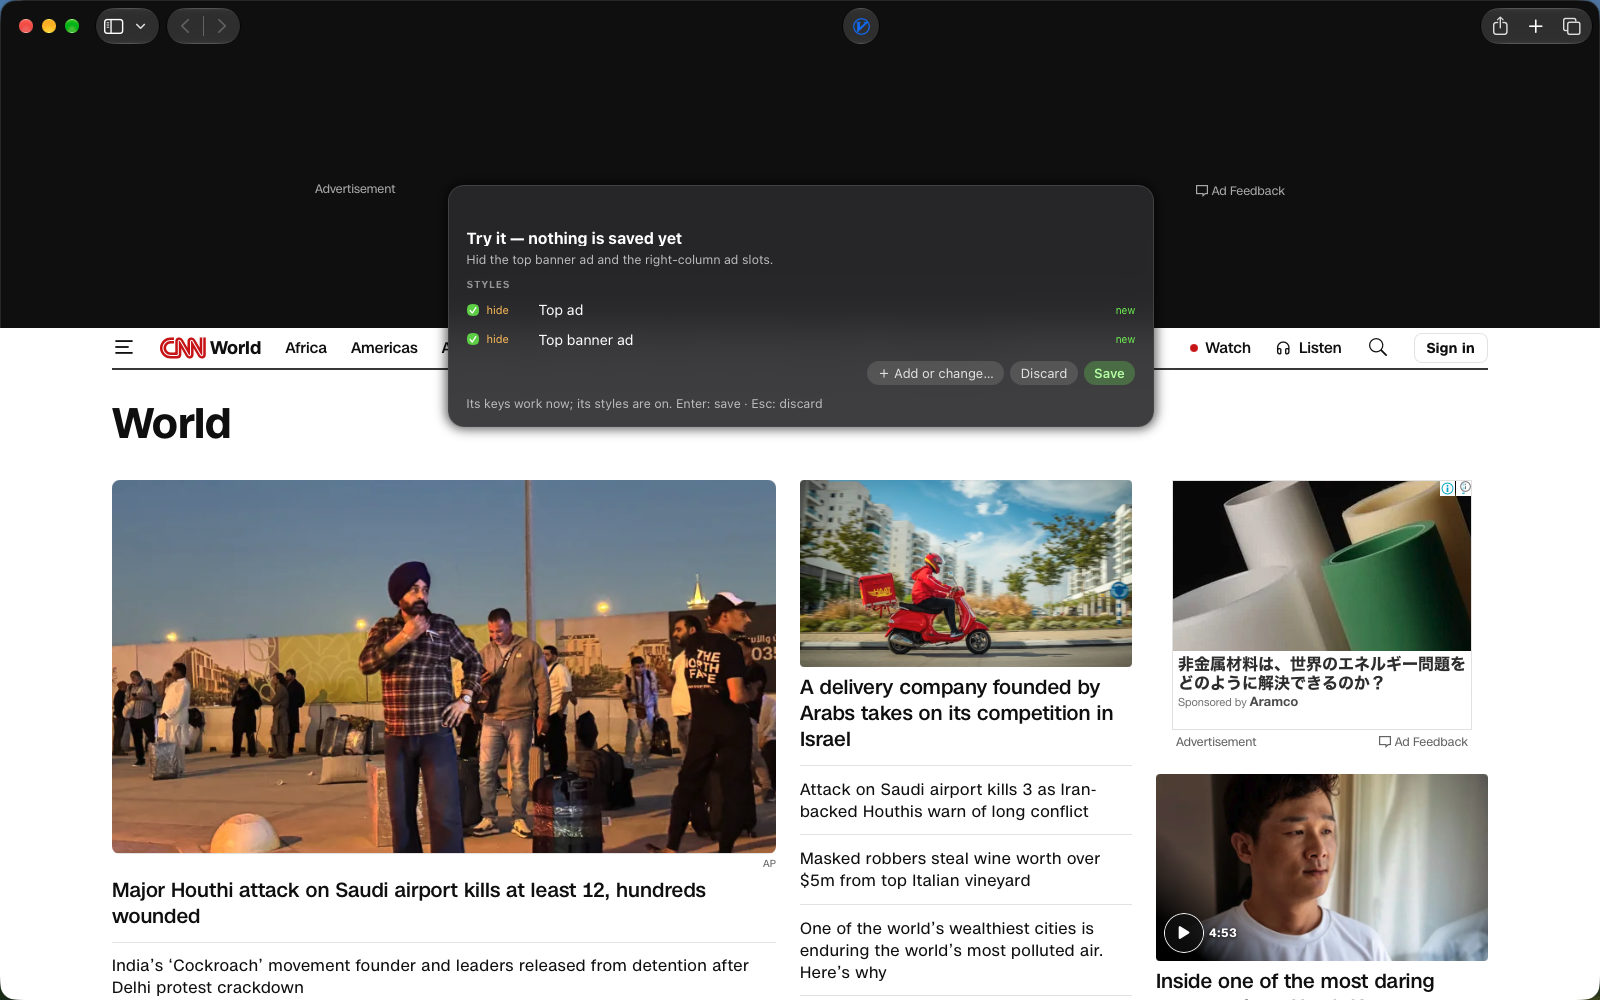Viewport: 1600px width, 1000px height.
Task: Click the ad info icon on Aramco ad
Action: [x=1447, y=488]
